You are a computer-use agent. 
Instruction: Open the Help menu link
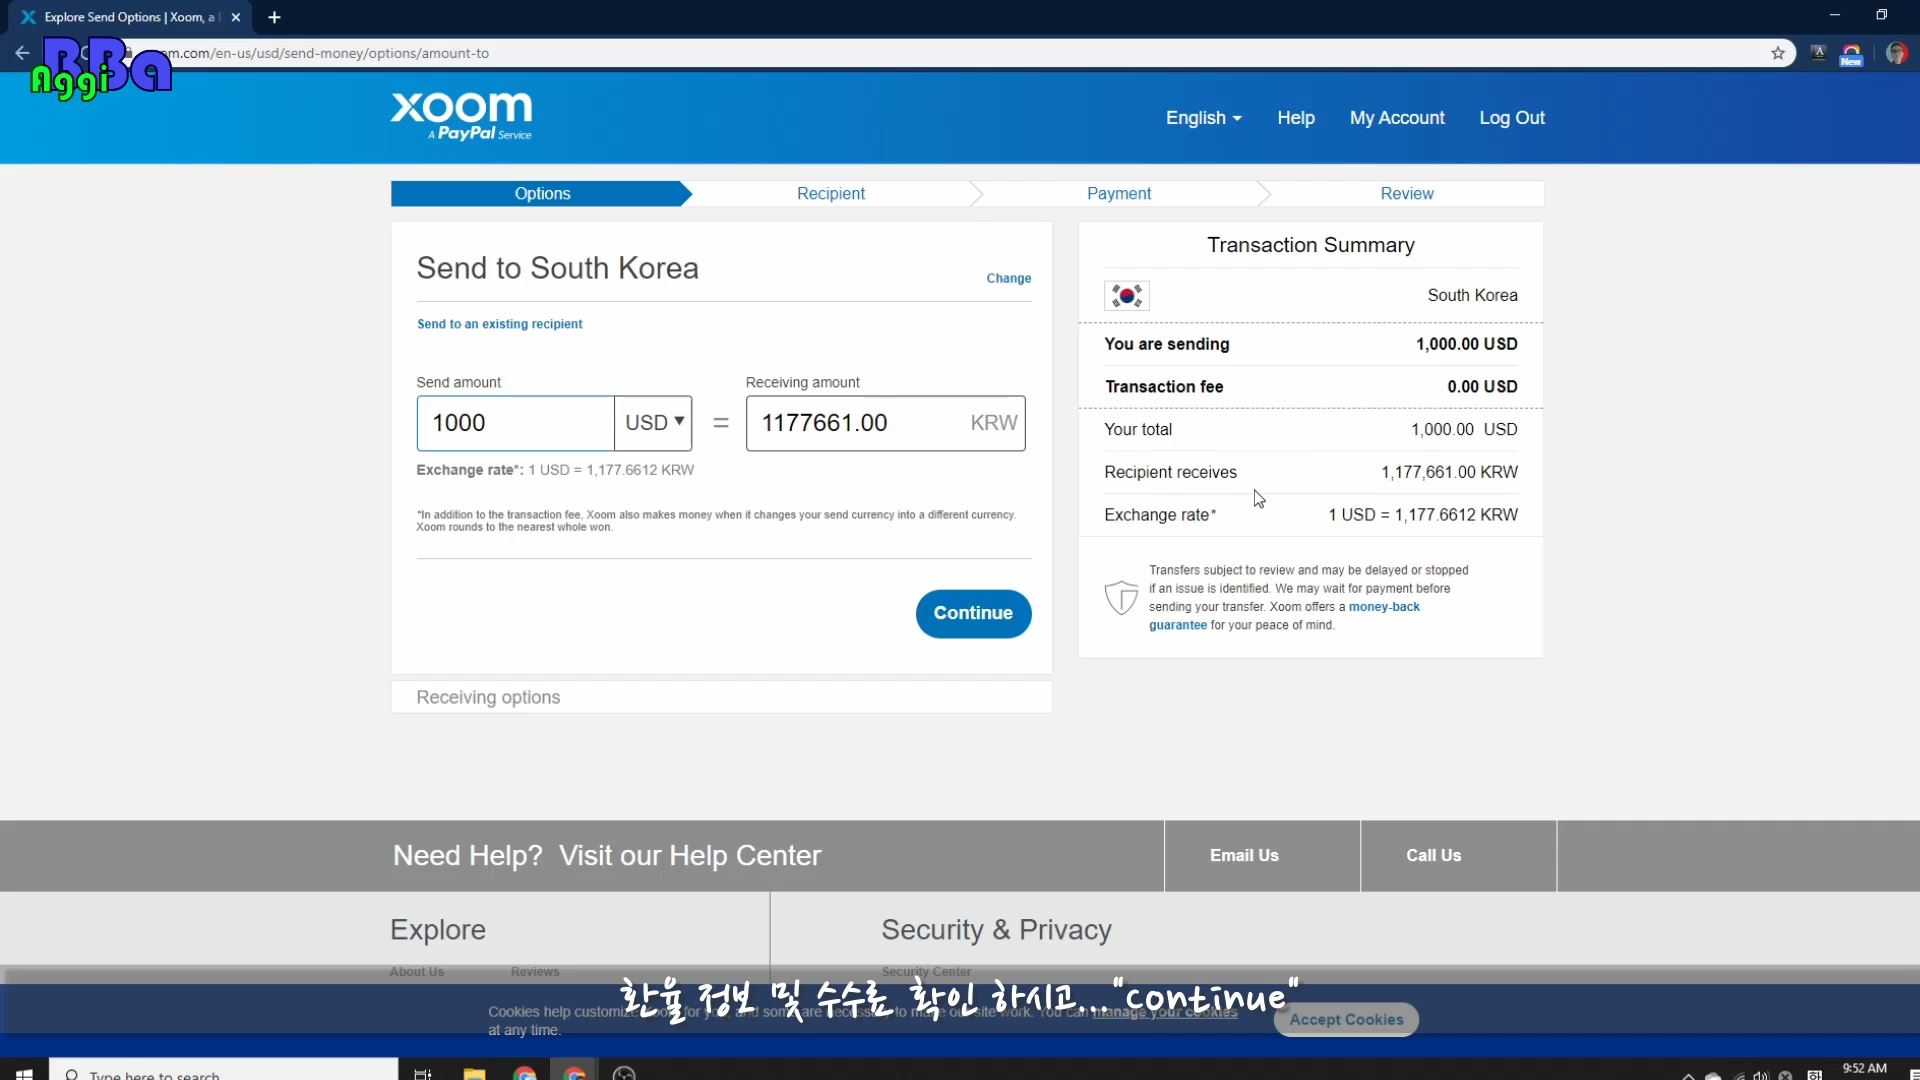point(1295,118)
